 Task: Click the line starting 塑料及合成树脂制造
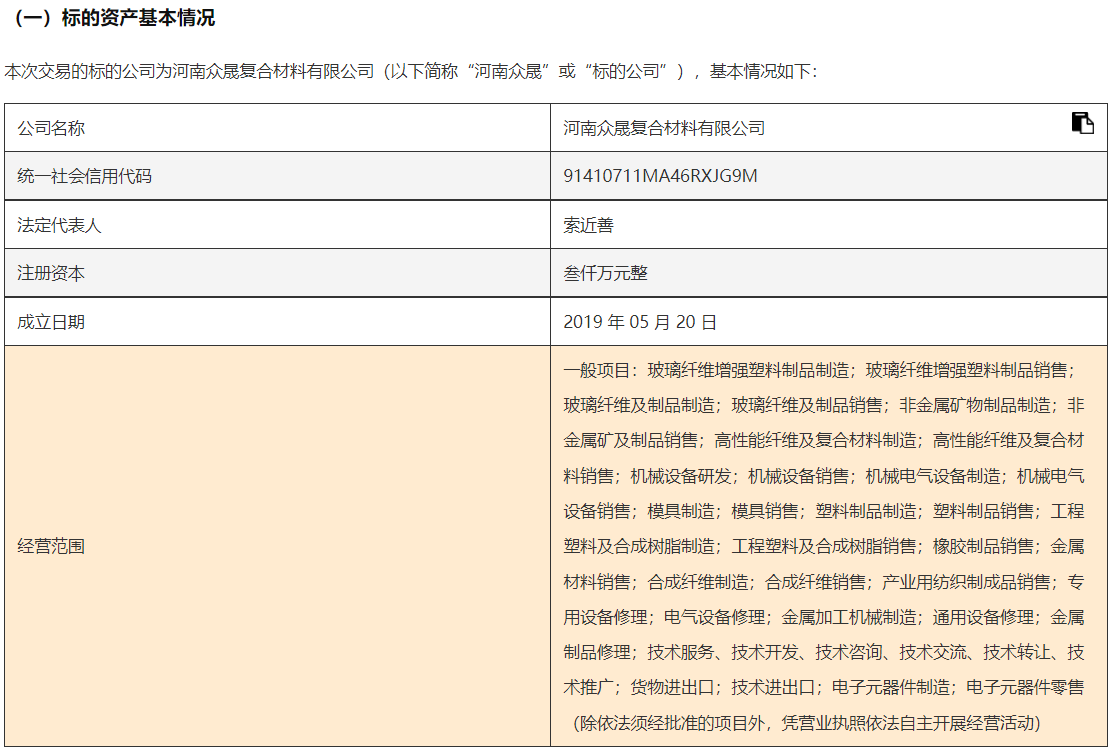coord(824,547)
